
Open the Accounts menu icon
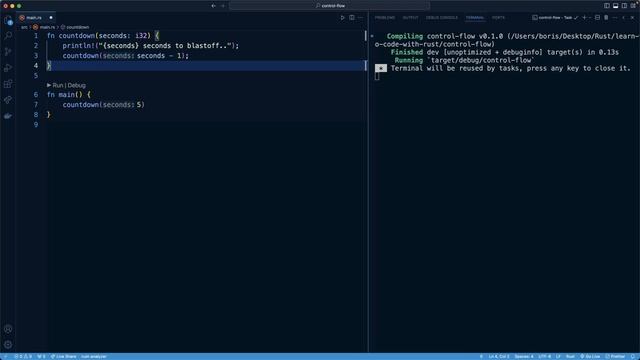(x=8, y=329)
